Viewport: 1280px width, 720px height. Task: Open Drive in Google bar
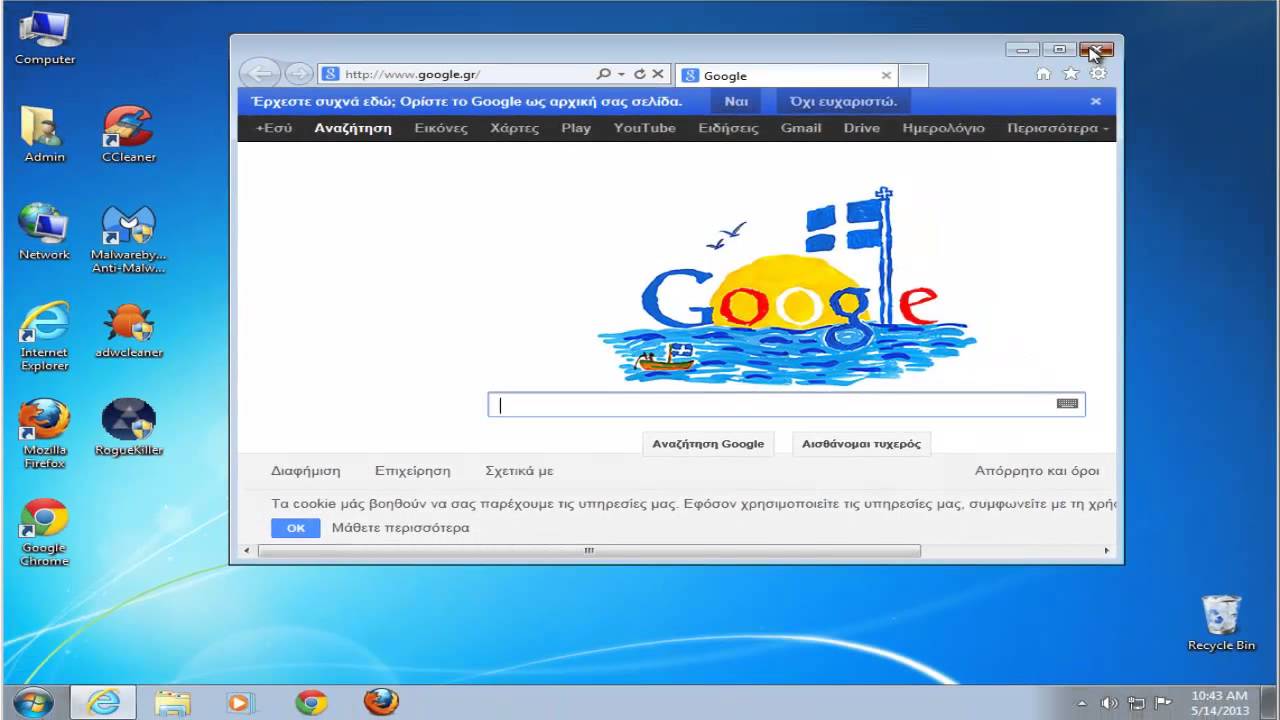(862, 128)
